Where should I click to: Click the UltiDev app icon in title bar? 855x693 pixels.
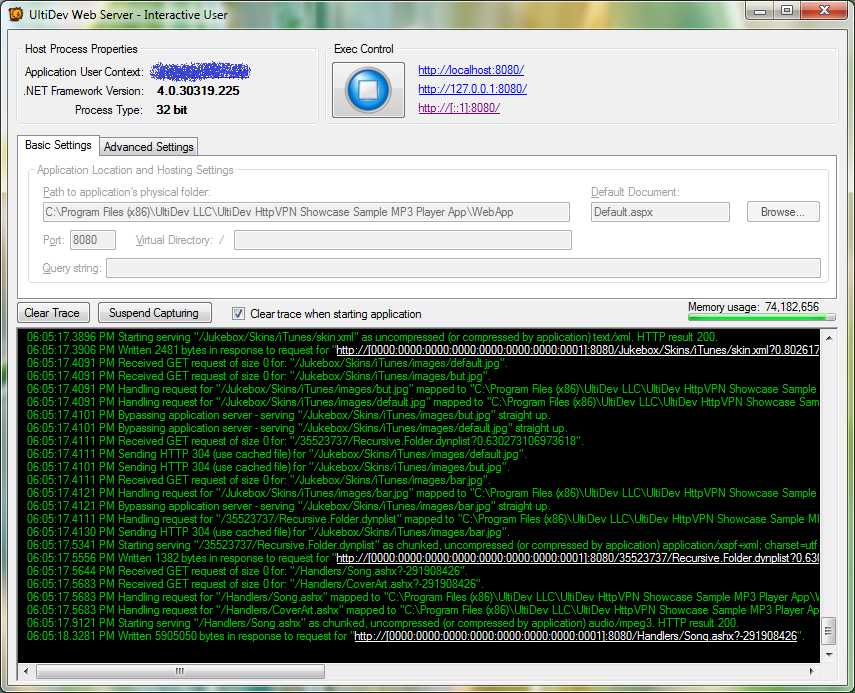[16, 14]
